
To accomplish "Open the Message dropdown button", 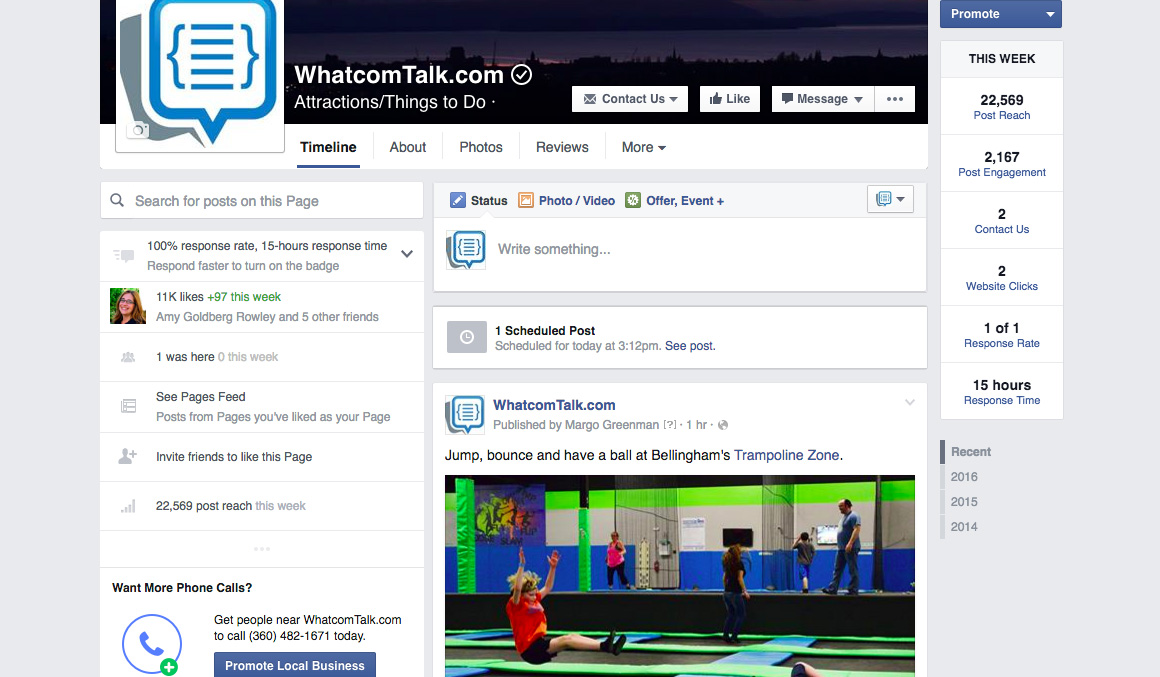I will [823, 99].
